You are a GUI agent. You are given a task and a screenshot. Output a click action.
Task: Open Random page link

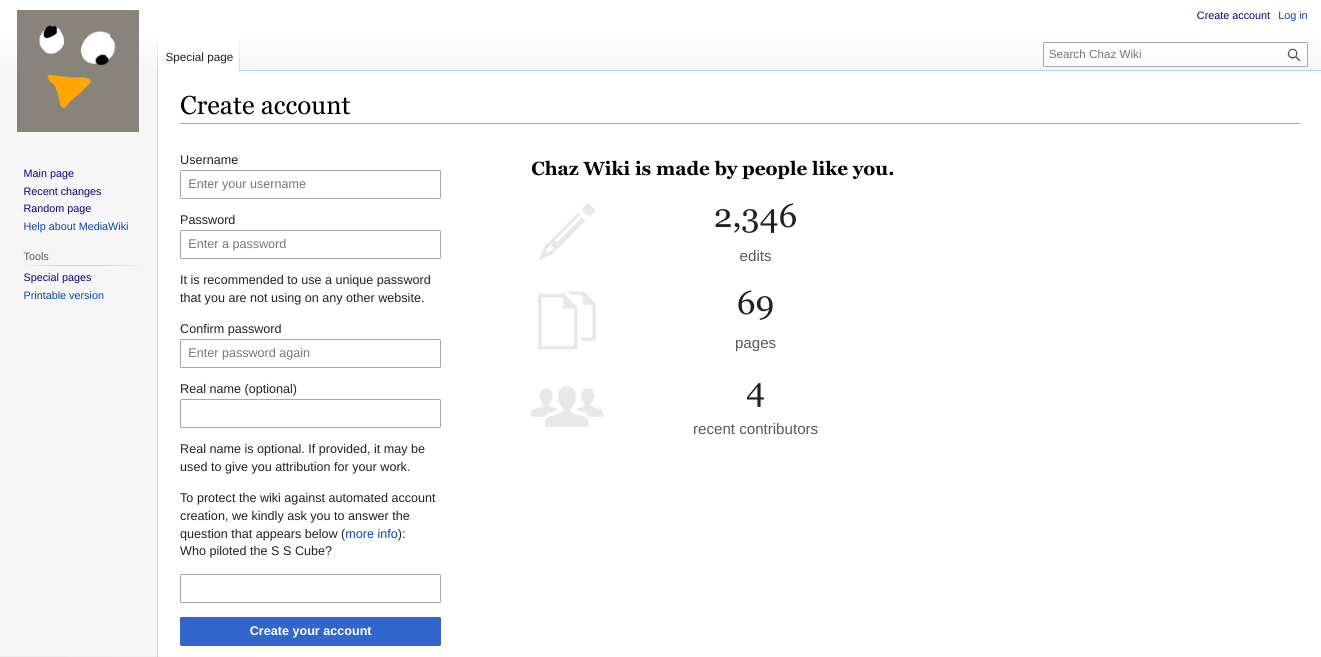[57, 208]
